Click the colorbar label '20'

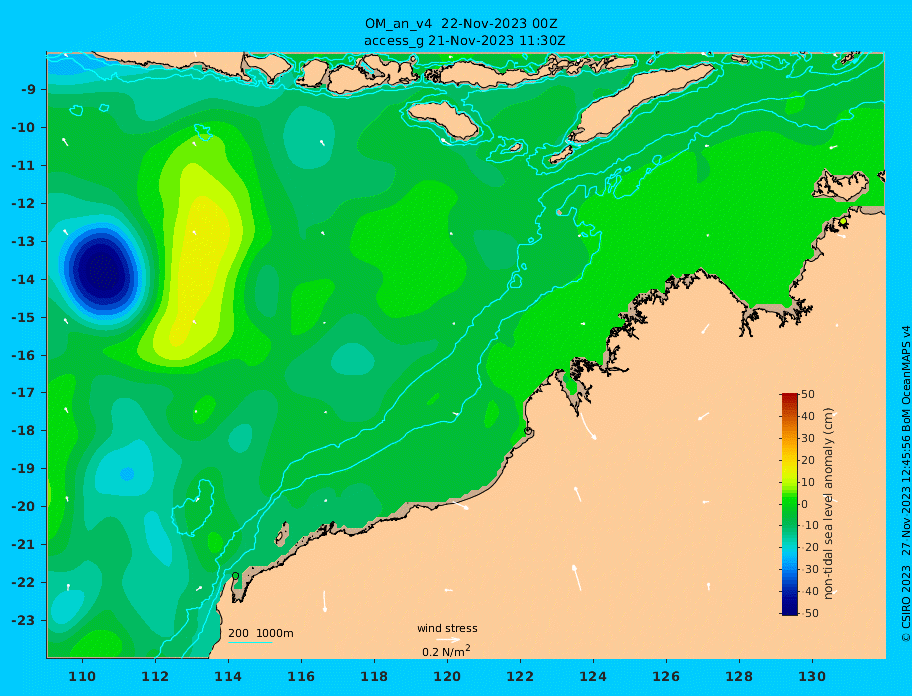point(808,460)
